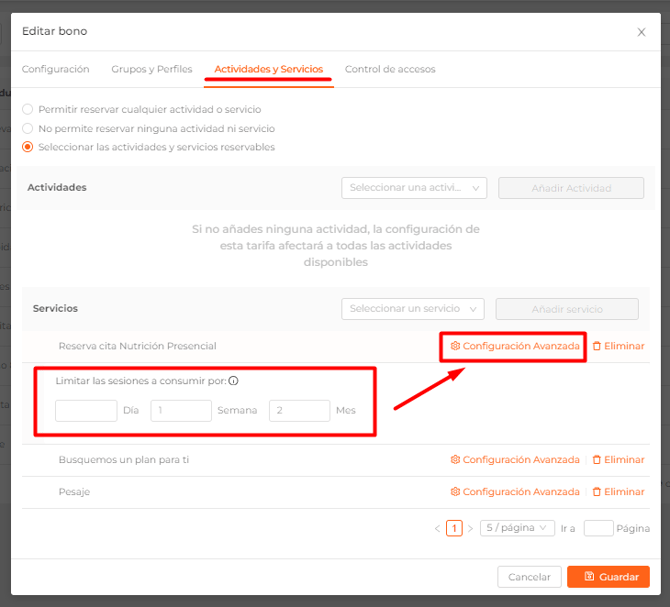Image resolution: width=670 pixels, height=607 pixels.
Task: Expand the Seleccionar un servicio dropdown
Action: [412, 309]
